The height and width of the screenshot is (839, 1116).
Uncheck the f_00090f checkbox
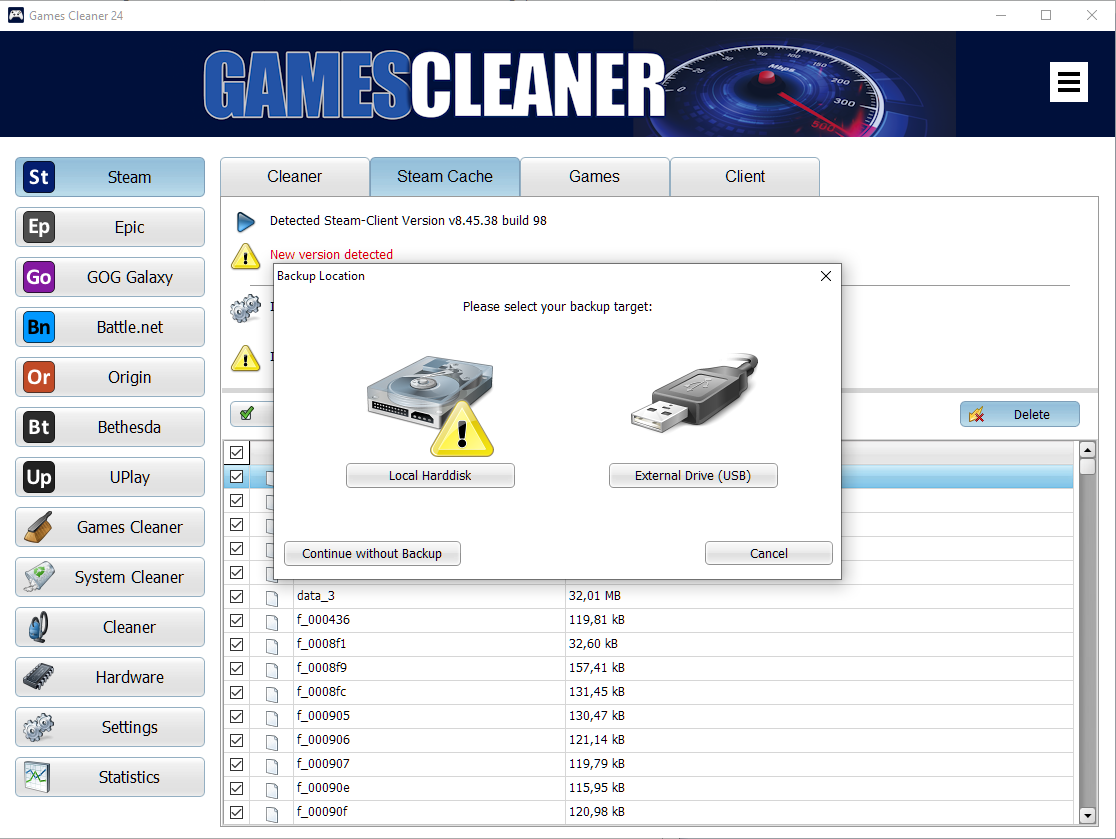237,812
